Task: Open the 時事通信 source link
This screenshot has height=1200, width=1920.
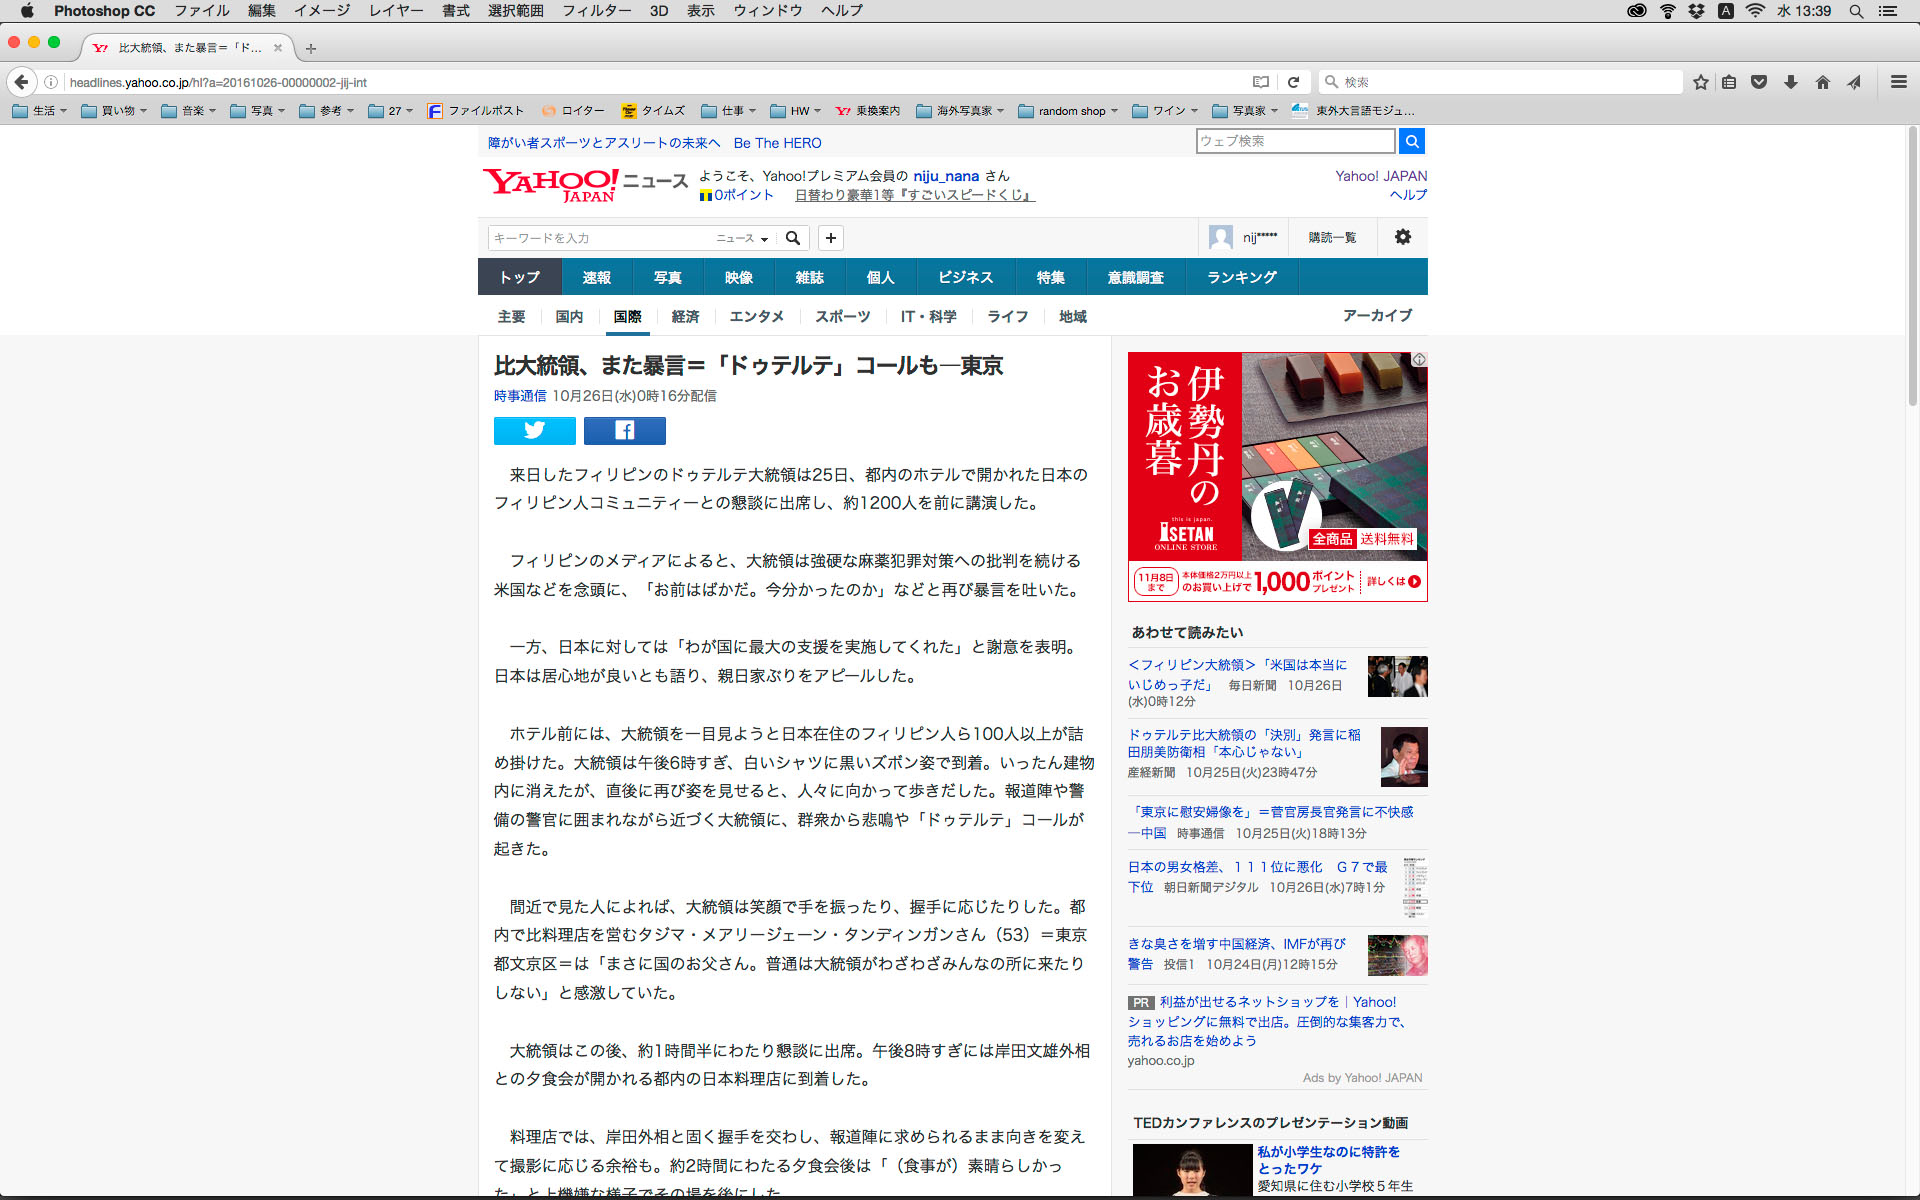Action: [519, 396]
